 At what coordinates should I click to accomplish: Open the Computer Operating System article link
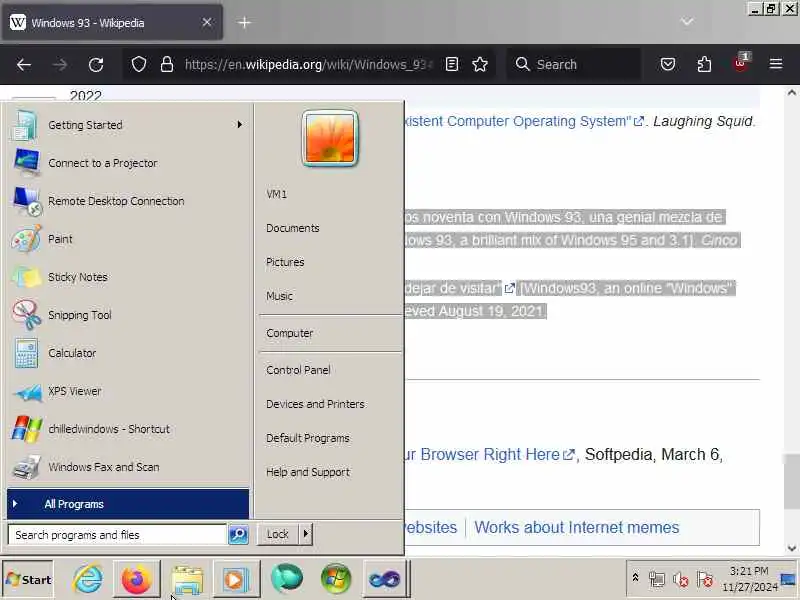click(x=524, y=121)
